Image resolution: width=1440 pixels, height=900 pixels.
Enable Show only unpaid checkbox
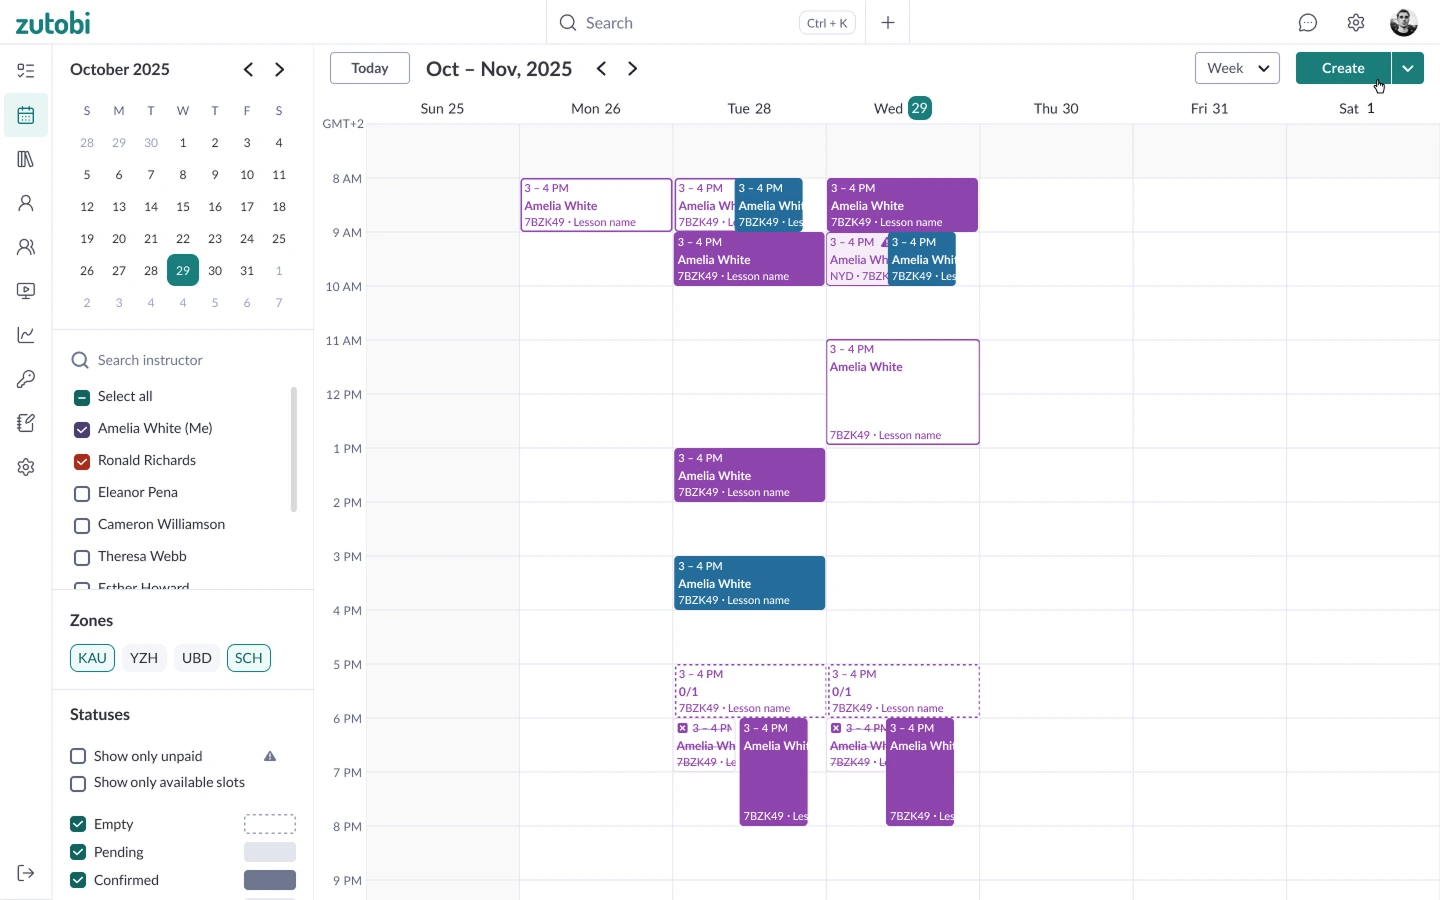(x=78, y=756)
